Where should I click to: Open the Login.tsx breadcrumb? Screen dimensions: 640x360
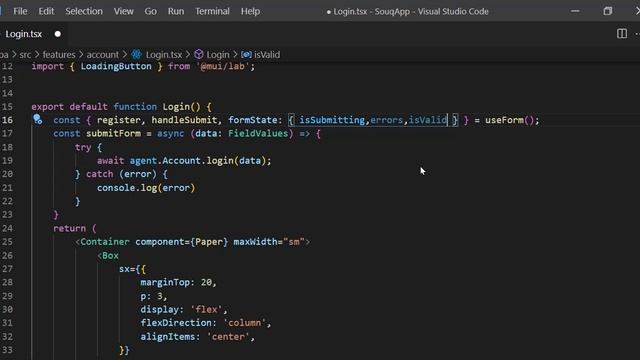click(164, 54)
